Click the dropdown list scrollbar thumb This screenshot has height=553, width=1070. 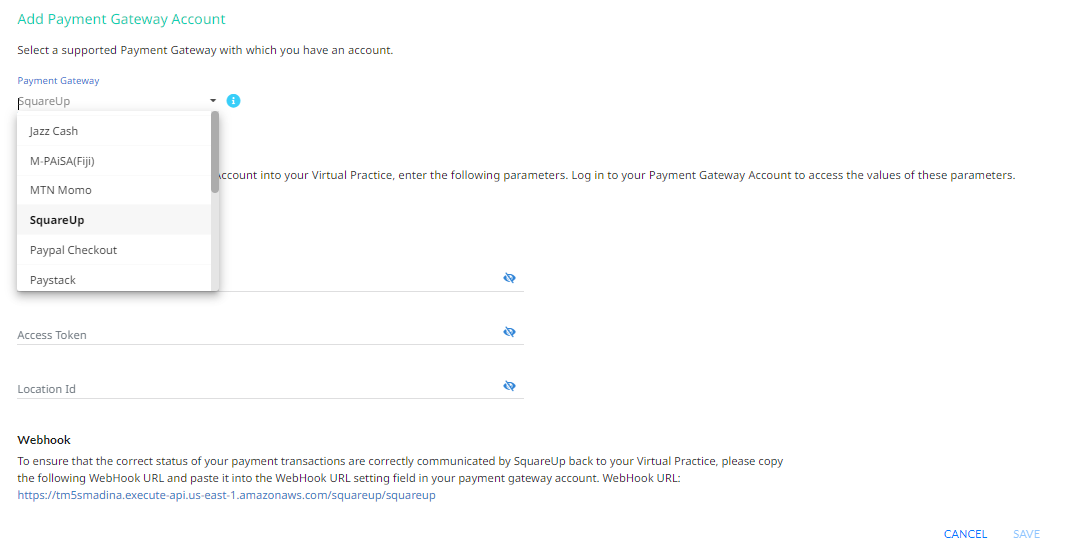pyautogui.click(x=215, y=152)
